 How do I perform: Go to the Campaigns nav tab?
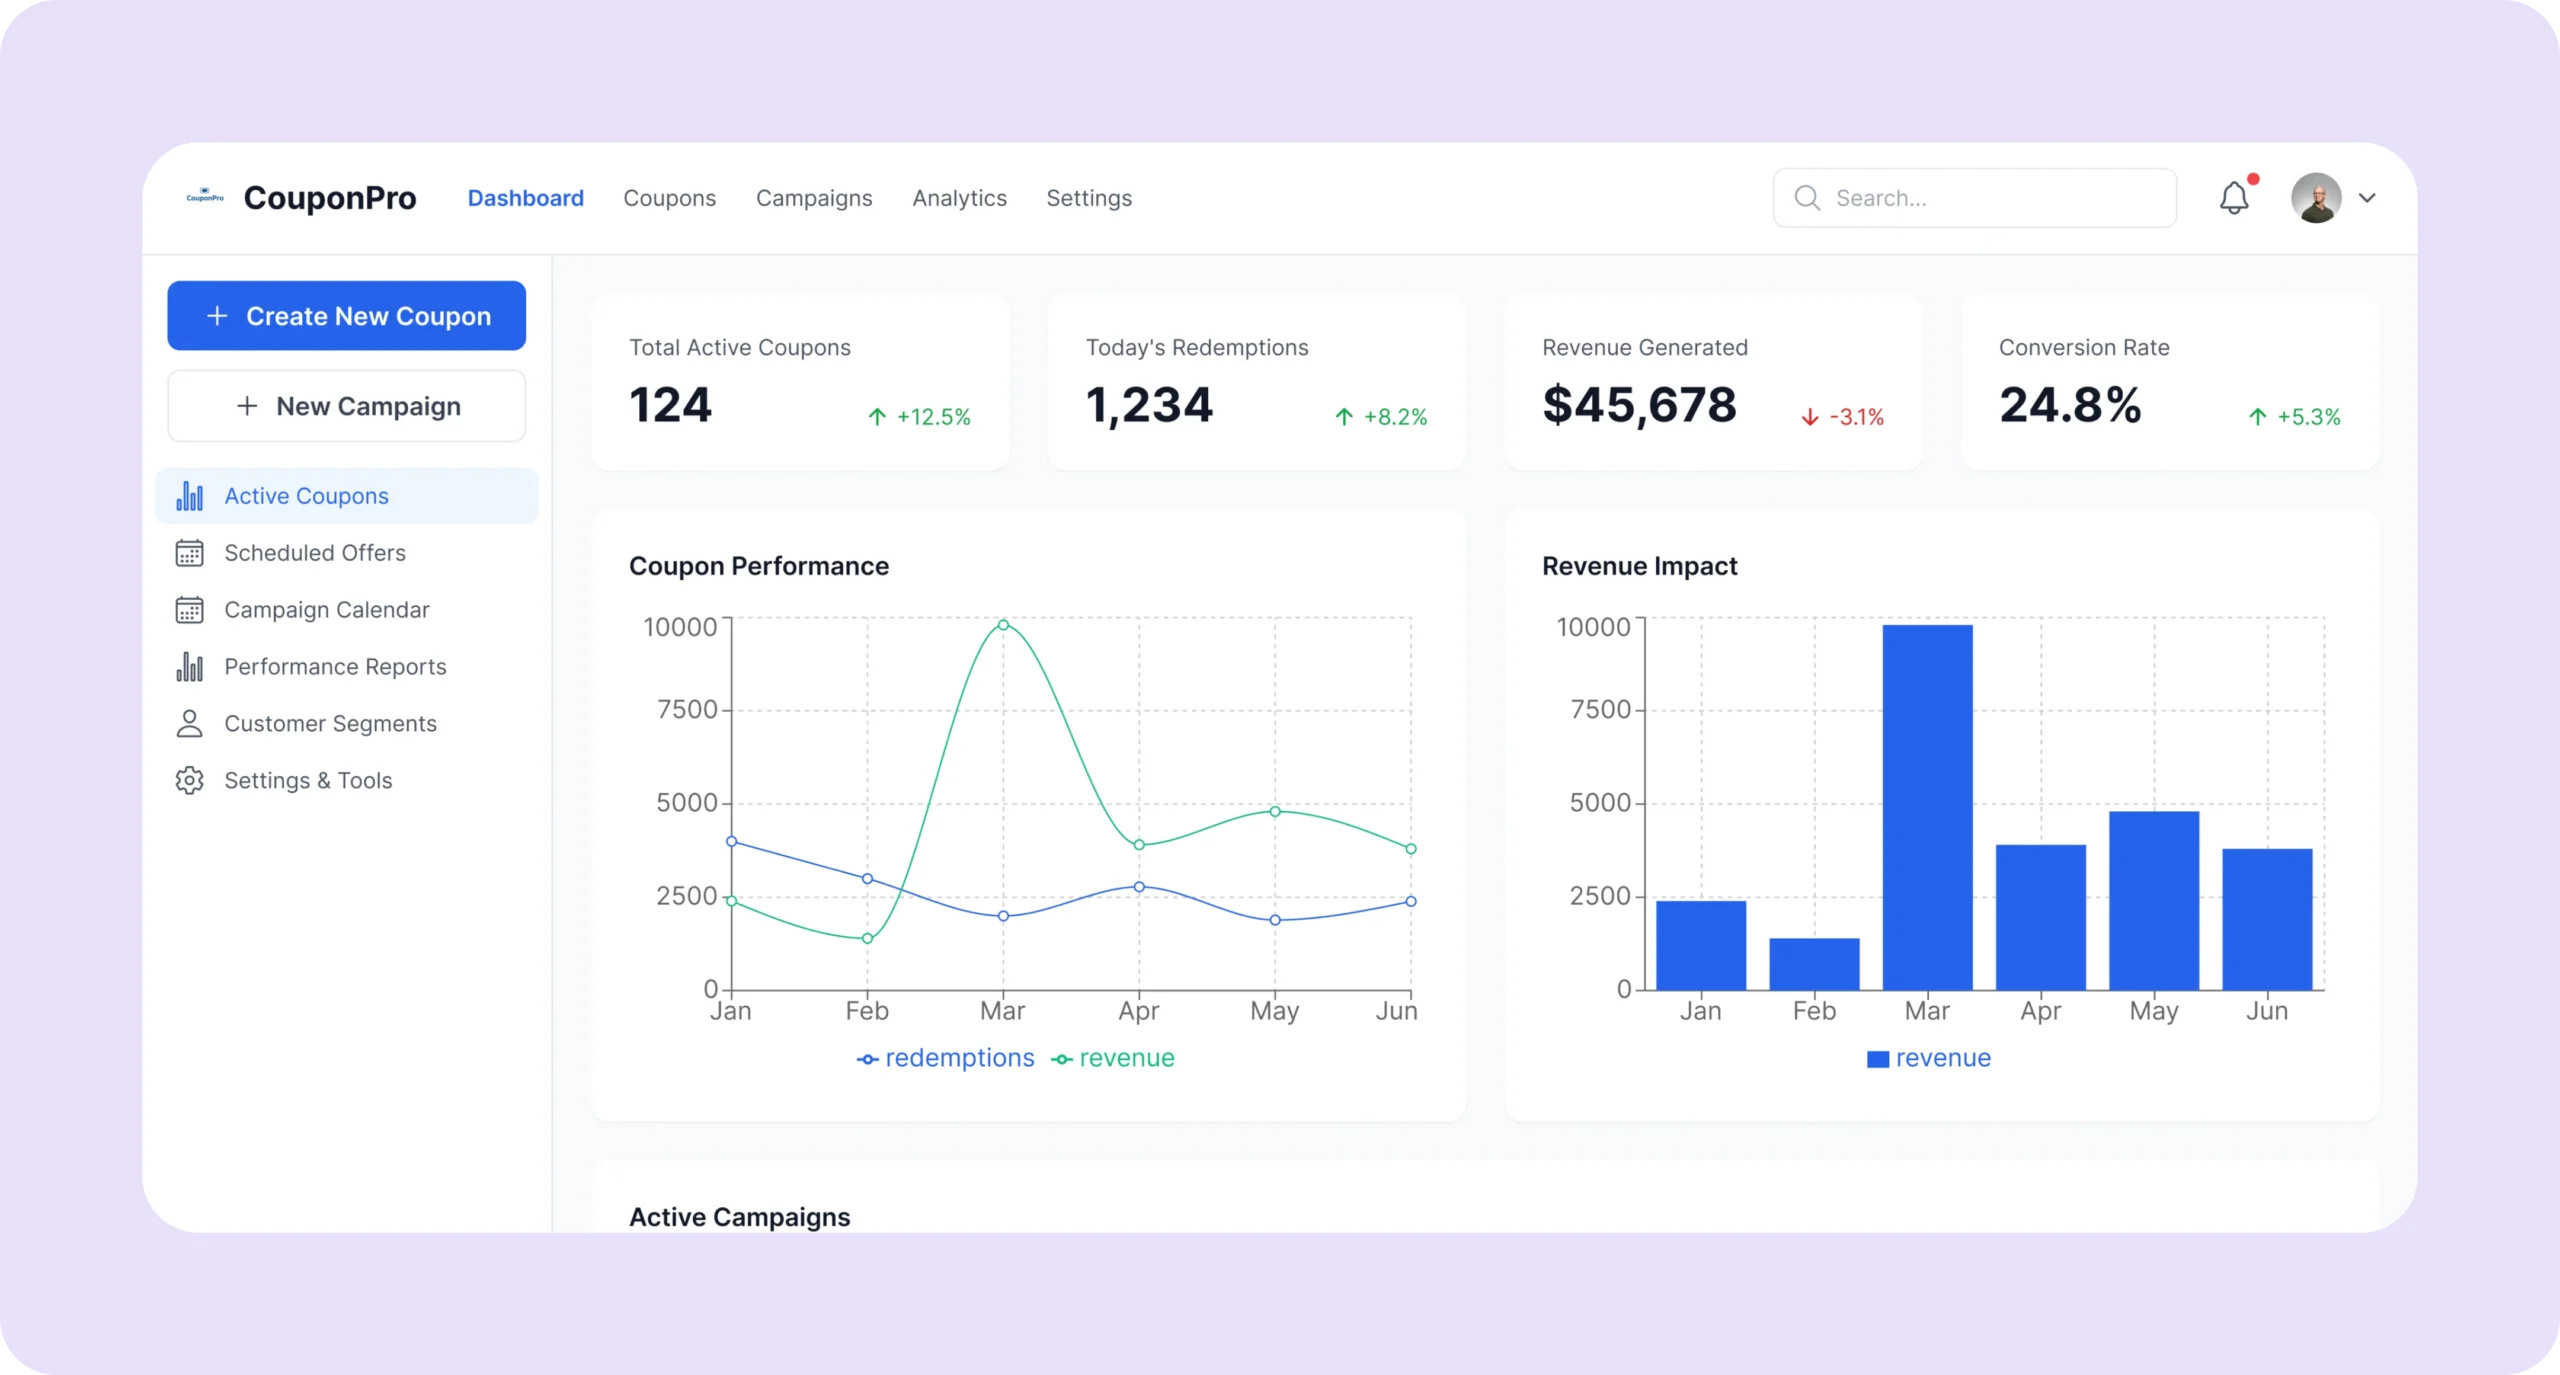(x=814, y=198)
